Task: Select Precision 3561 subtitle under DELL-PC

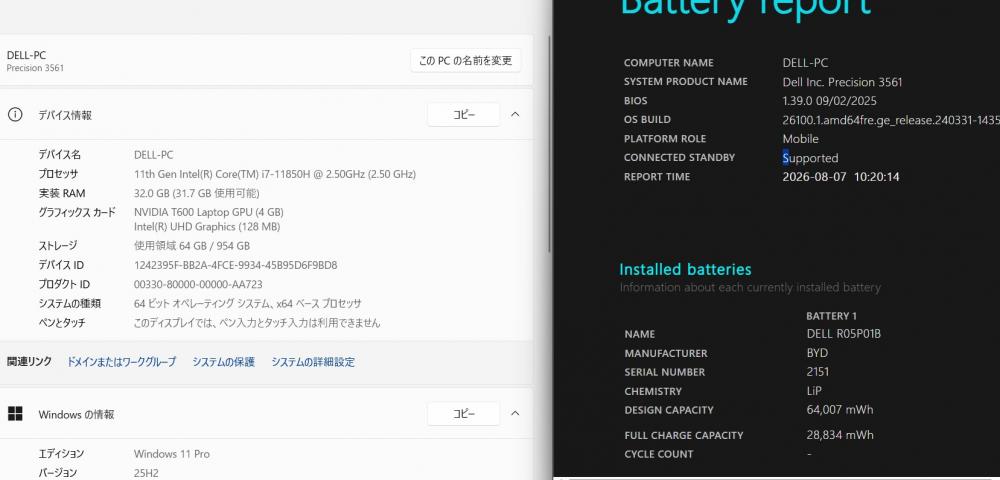Action: (35, 68)
